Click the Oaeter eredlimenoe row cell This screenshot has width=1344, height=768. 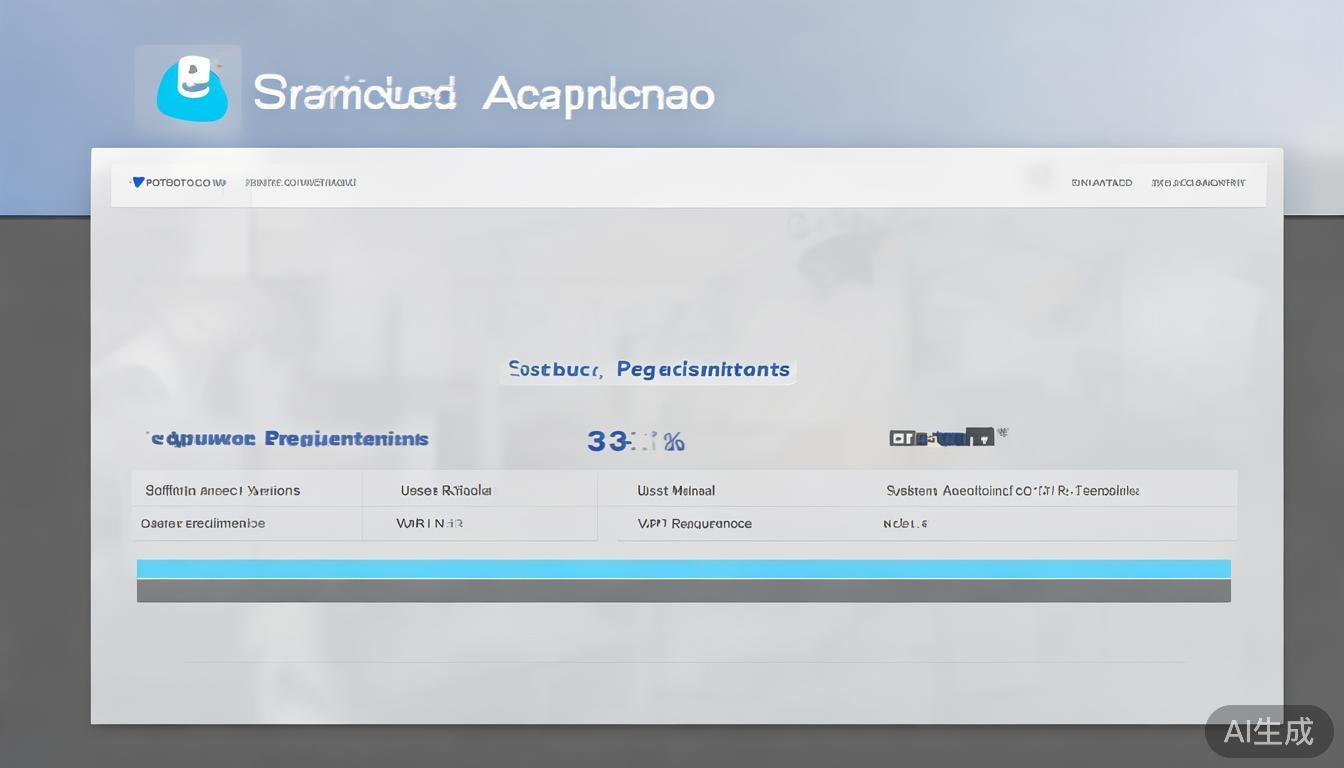pos(203,523)
